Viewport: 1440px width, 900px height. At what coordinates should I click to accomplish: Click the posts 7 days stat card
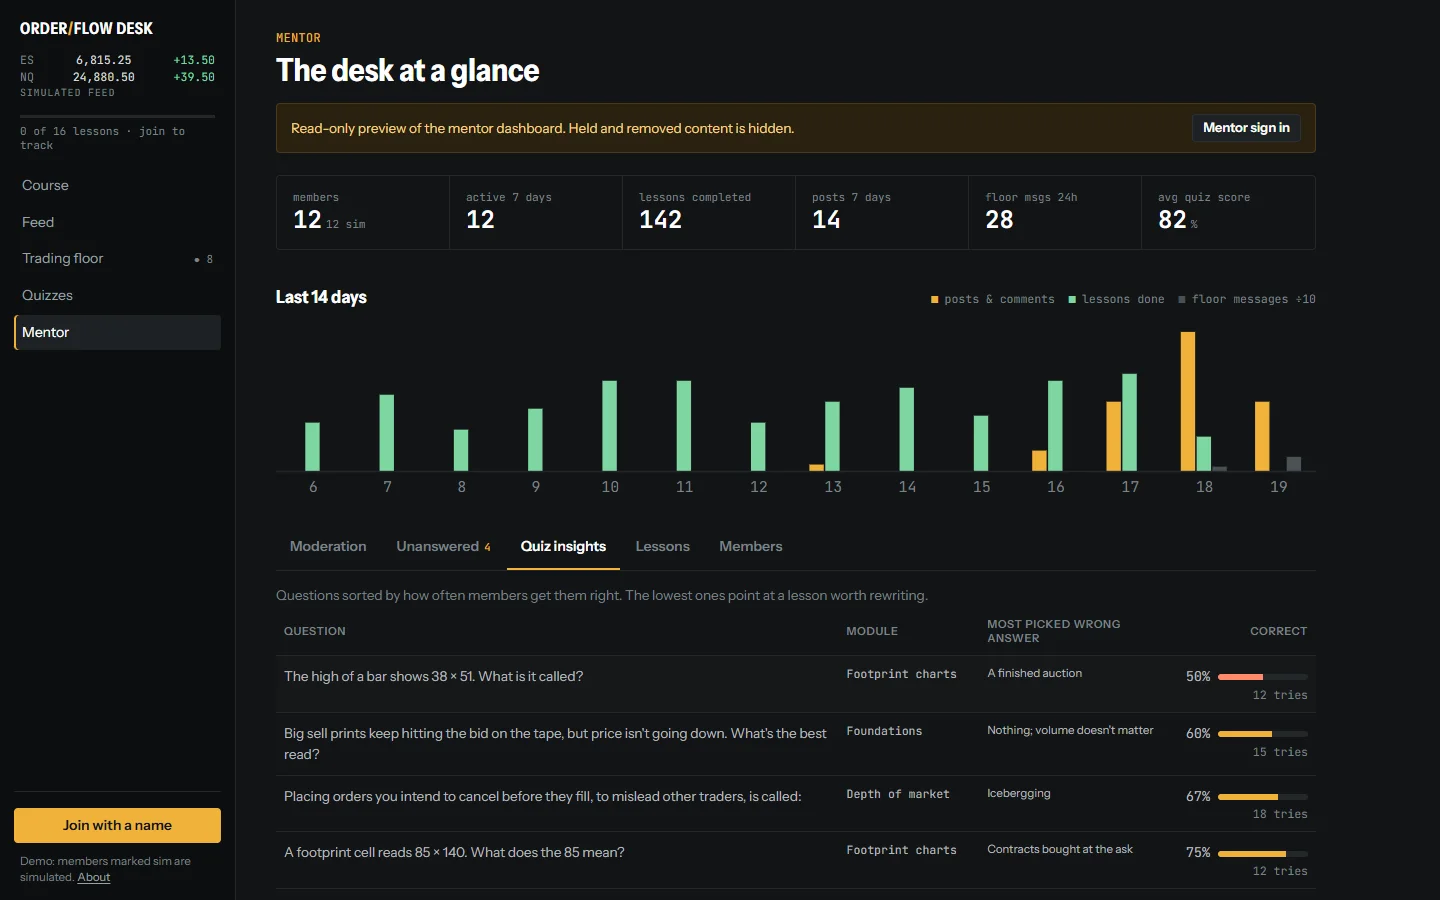[x=882, y=212]
